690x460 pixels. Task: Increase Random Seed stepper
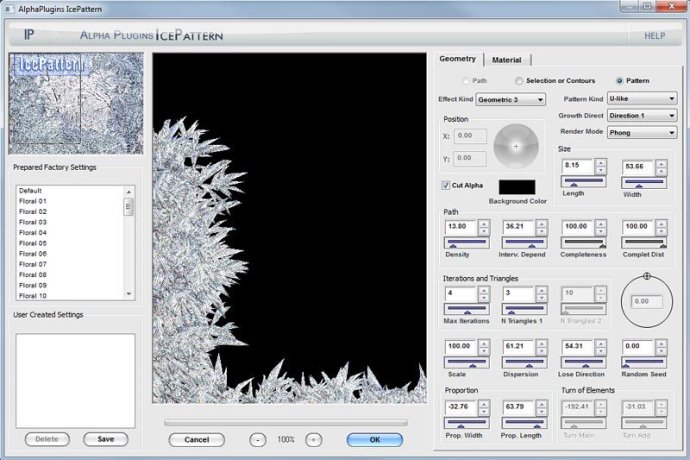tap(661, 343)
